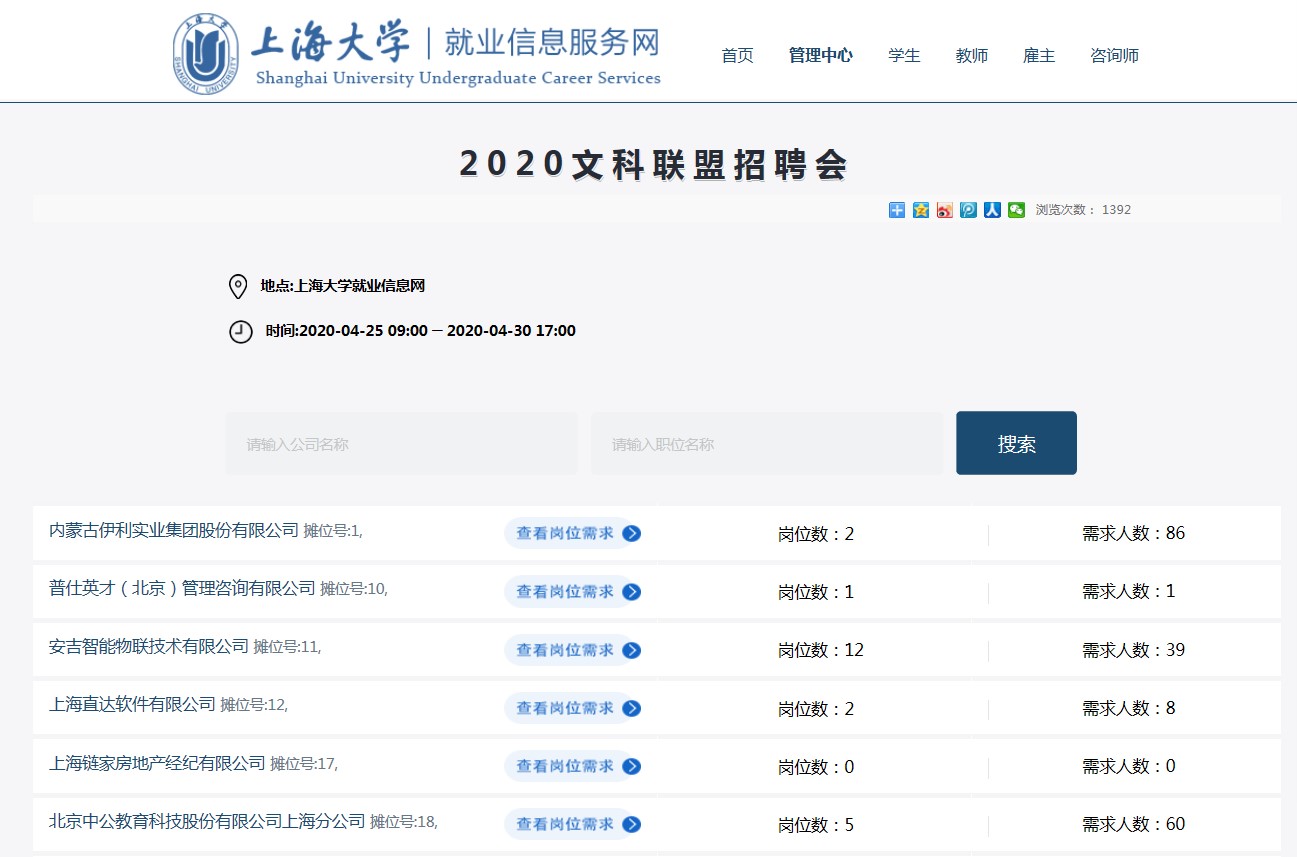
Task: Open 普仕英才（北京）管理咨询有限公司 company link
Action: tap(182, 589)
